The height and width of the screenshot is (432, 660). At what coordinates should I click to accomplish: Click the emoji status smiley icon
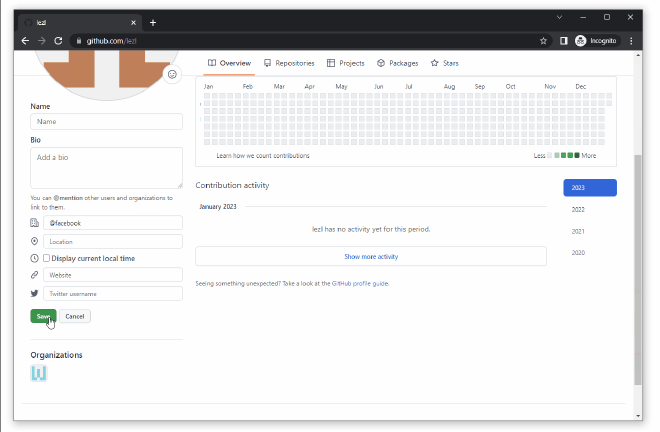(172, 74)
